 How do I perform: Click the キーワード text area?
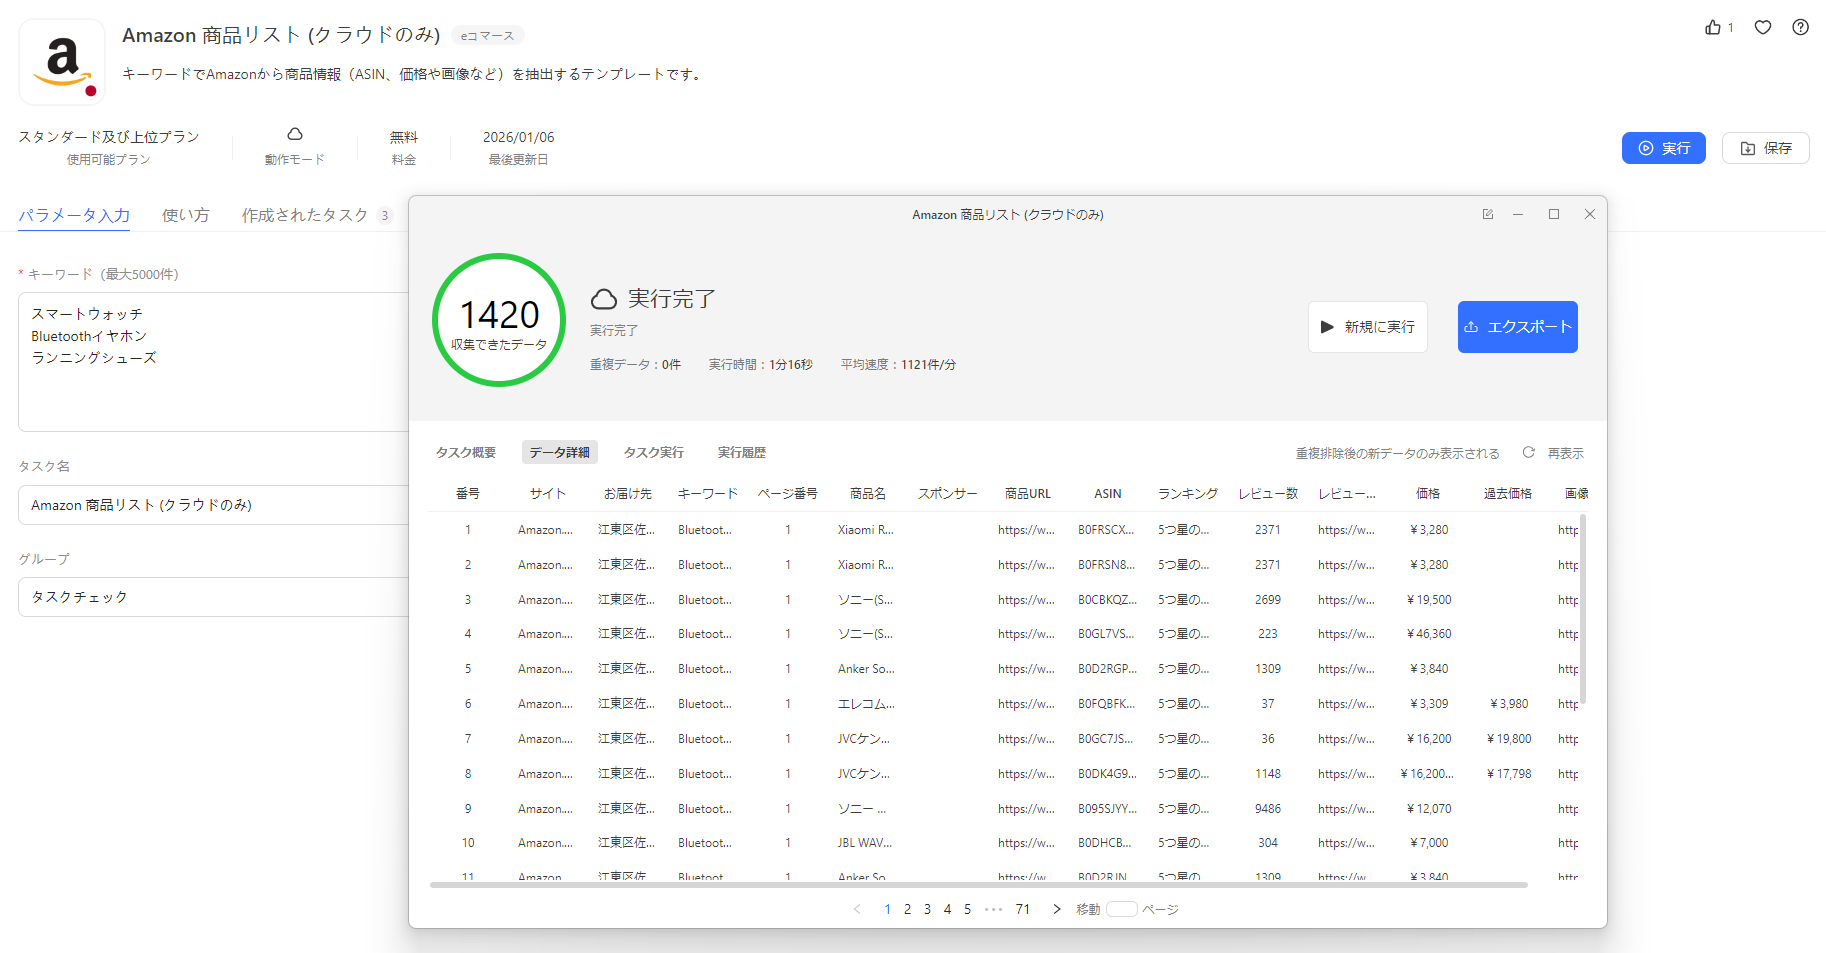click(x=213, y=362)
